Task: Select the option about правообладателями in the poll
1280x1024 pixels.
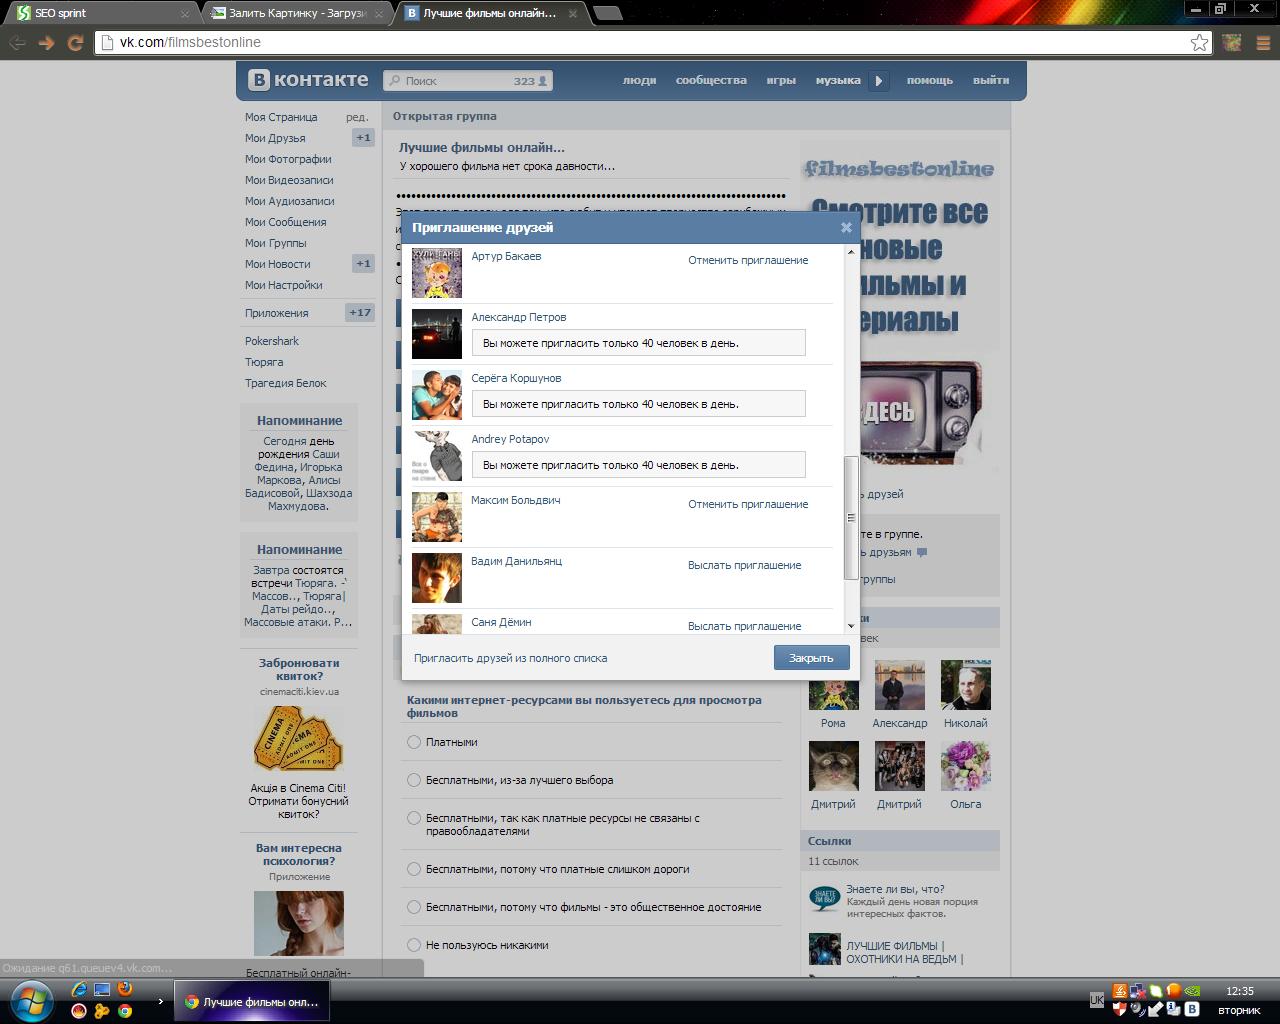Action: point(414,818)
